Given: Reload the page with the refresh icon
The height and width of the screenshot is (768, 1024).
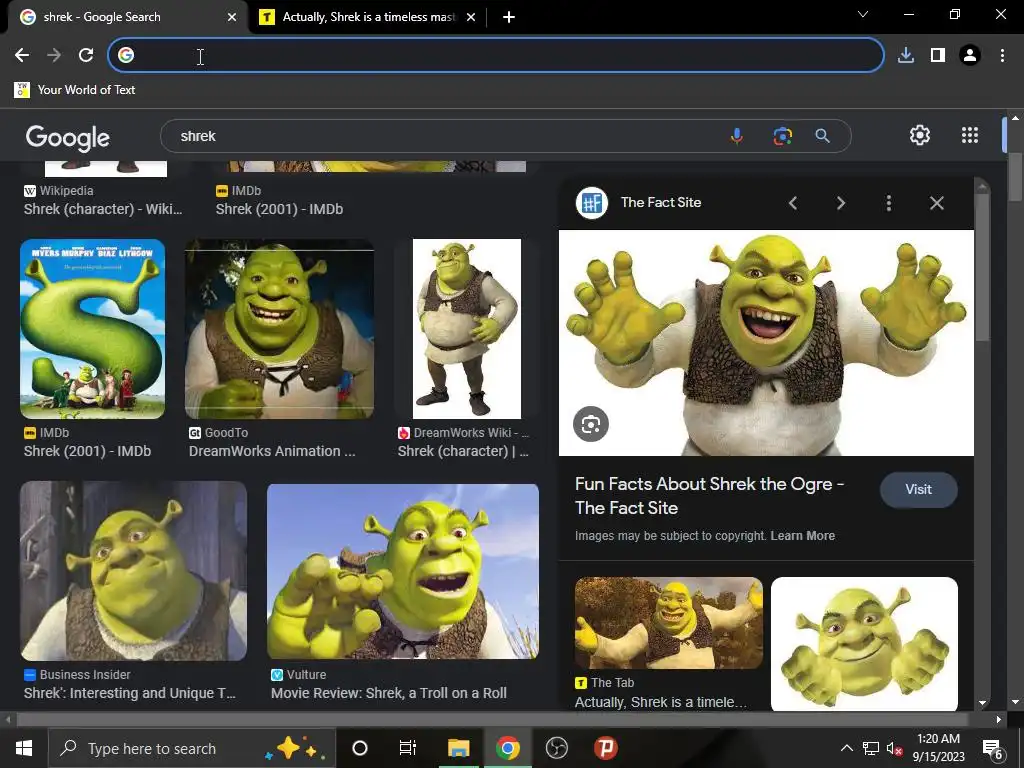Looking at the screenshot, I should pos(86,56).
